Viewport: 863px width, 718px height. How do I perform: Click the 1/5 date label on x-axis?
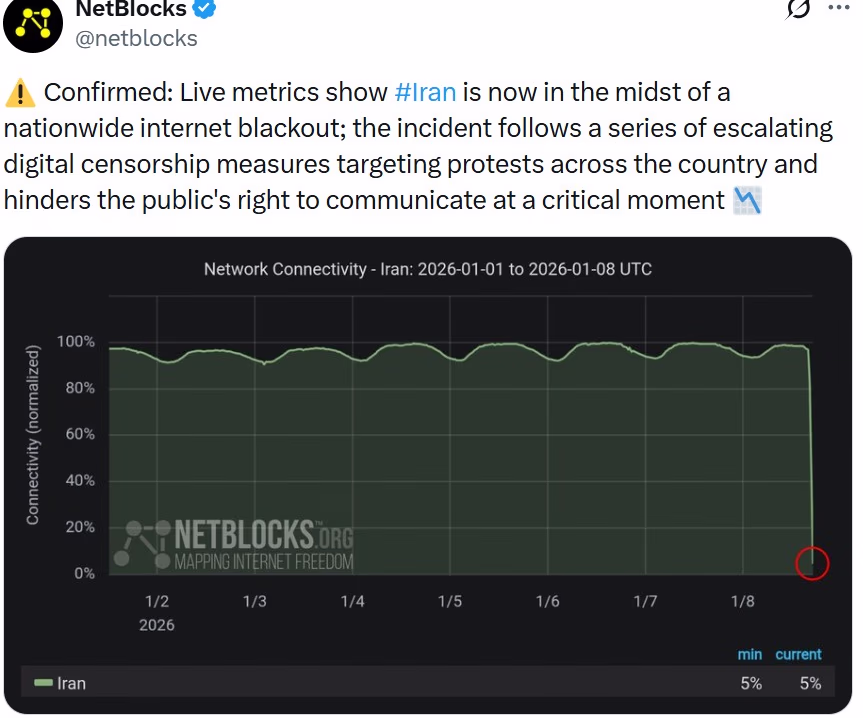[x=449, y=602]
